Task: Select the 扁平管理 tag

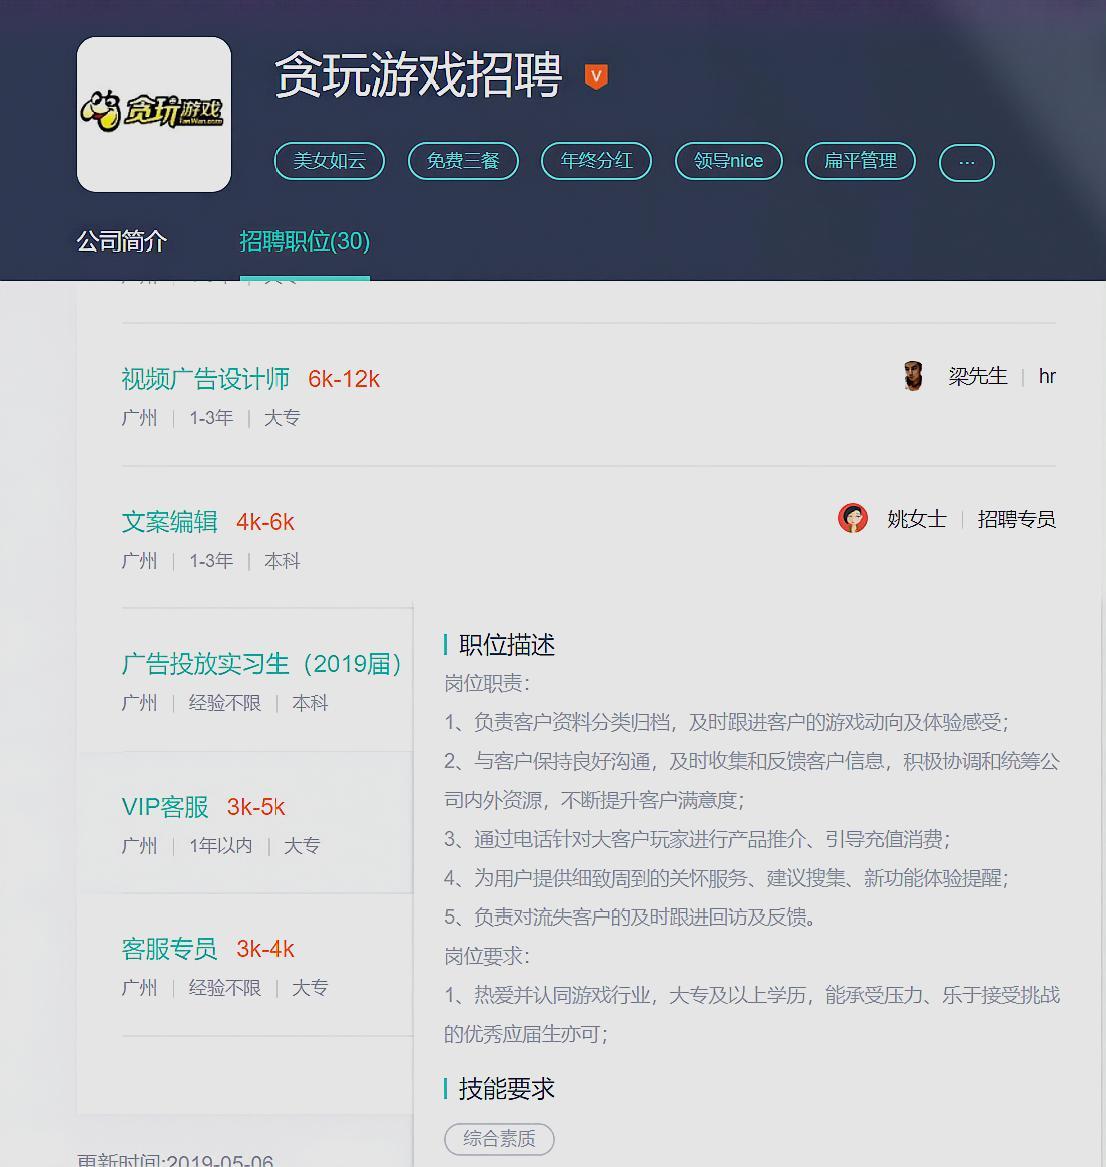Action: [860, 160]
